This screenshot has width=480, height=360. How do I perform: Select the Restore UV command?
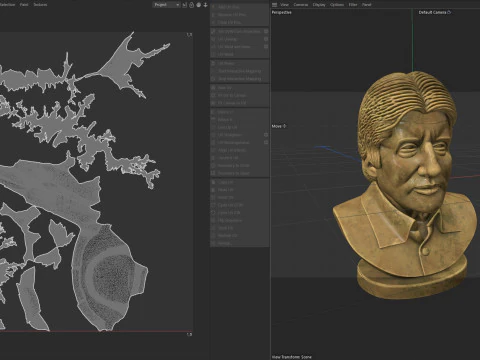240,236
